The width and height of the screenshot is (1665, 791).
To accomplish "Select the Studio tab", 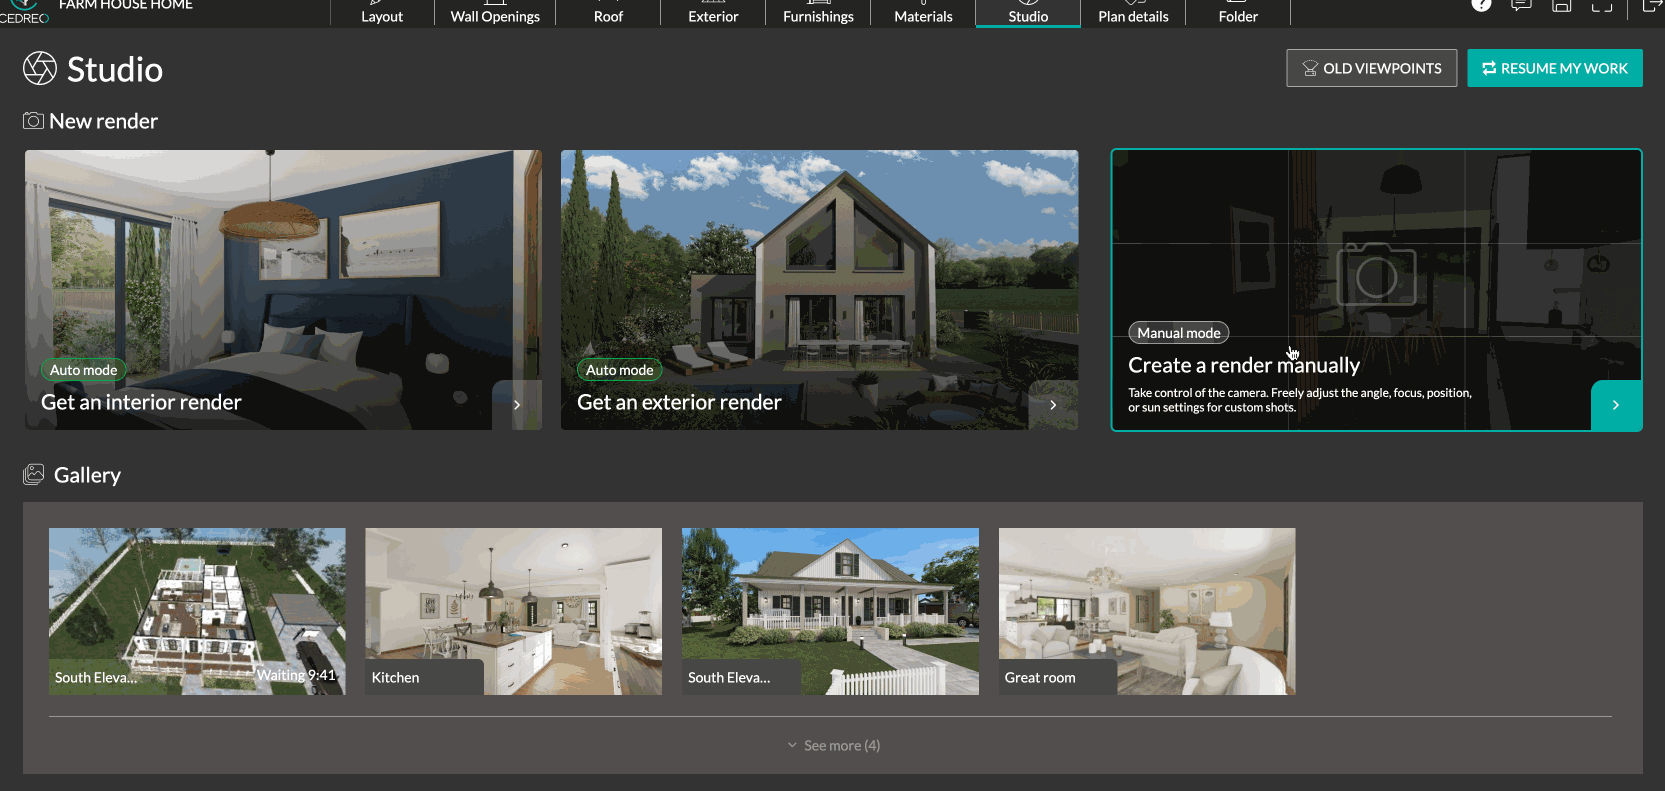I will [x=1028, y=13].
